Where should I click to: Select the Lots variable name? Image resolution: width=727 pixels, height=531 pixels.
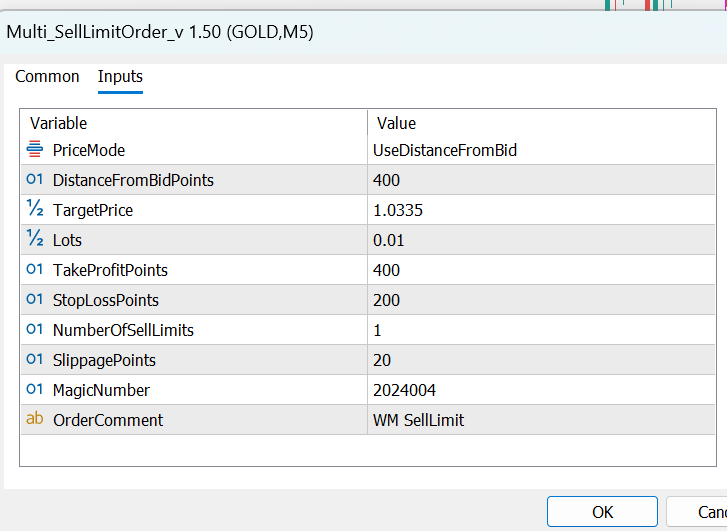pyautogui.click(x=67, y=240)
